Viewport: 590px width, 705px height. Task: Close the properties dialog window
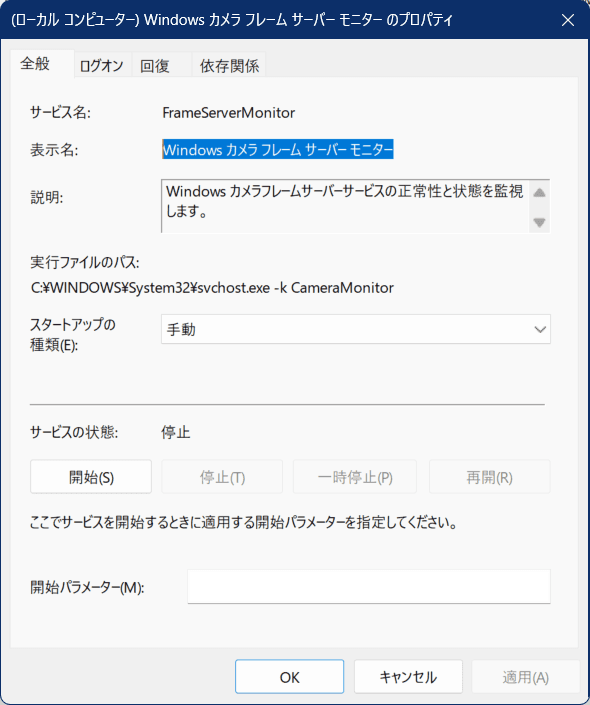click(x=568, y=20)
